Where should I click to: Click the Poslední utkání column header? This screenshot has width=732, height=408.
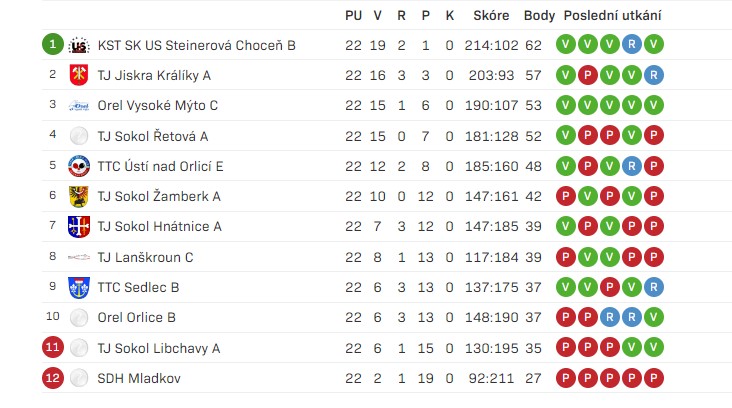[612, 15]
